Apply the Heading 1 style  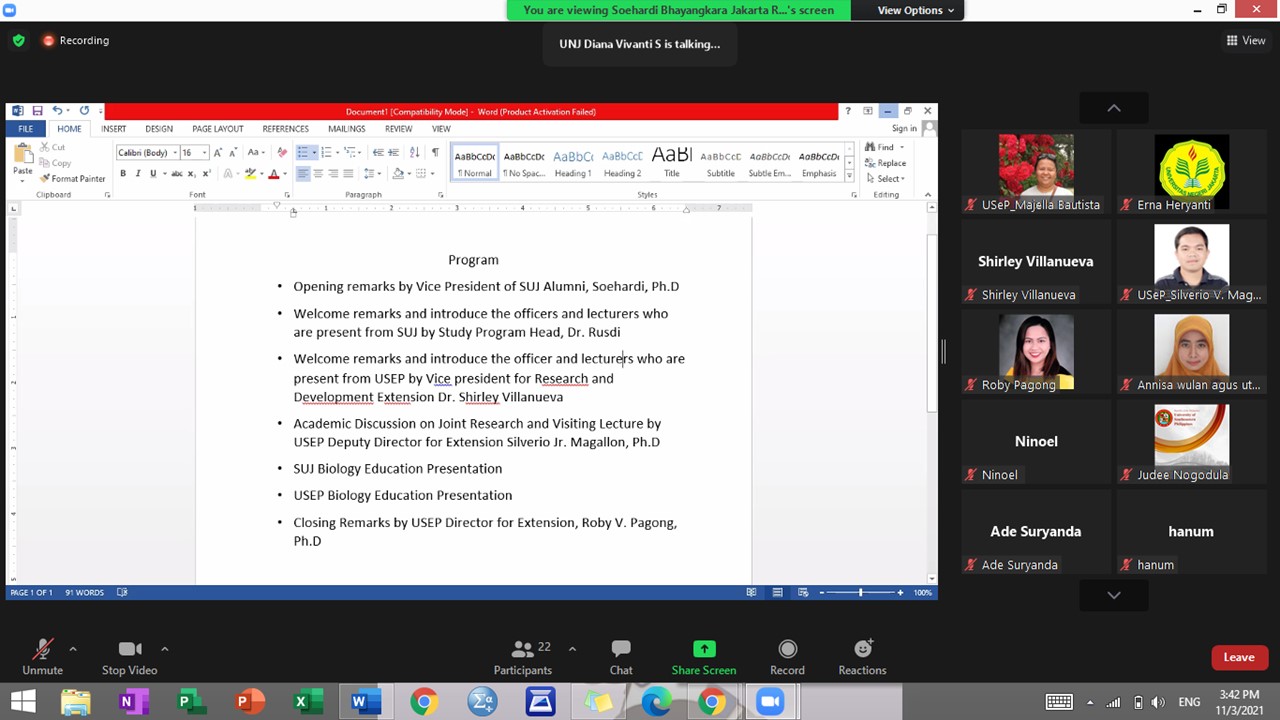click(573, 163)
